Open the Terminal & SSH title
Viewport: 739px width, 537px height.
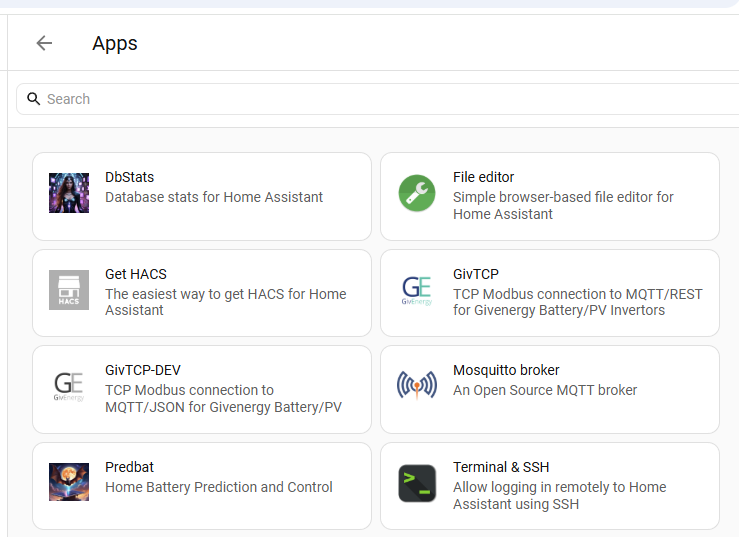pyautogui.click(x=501, y=467)
